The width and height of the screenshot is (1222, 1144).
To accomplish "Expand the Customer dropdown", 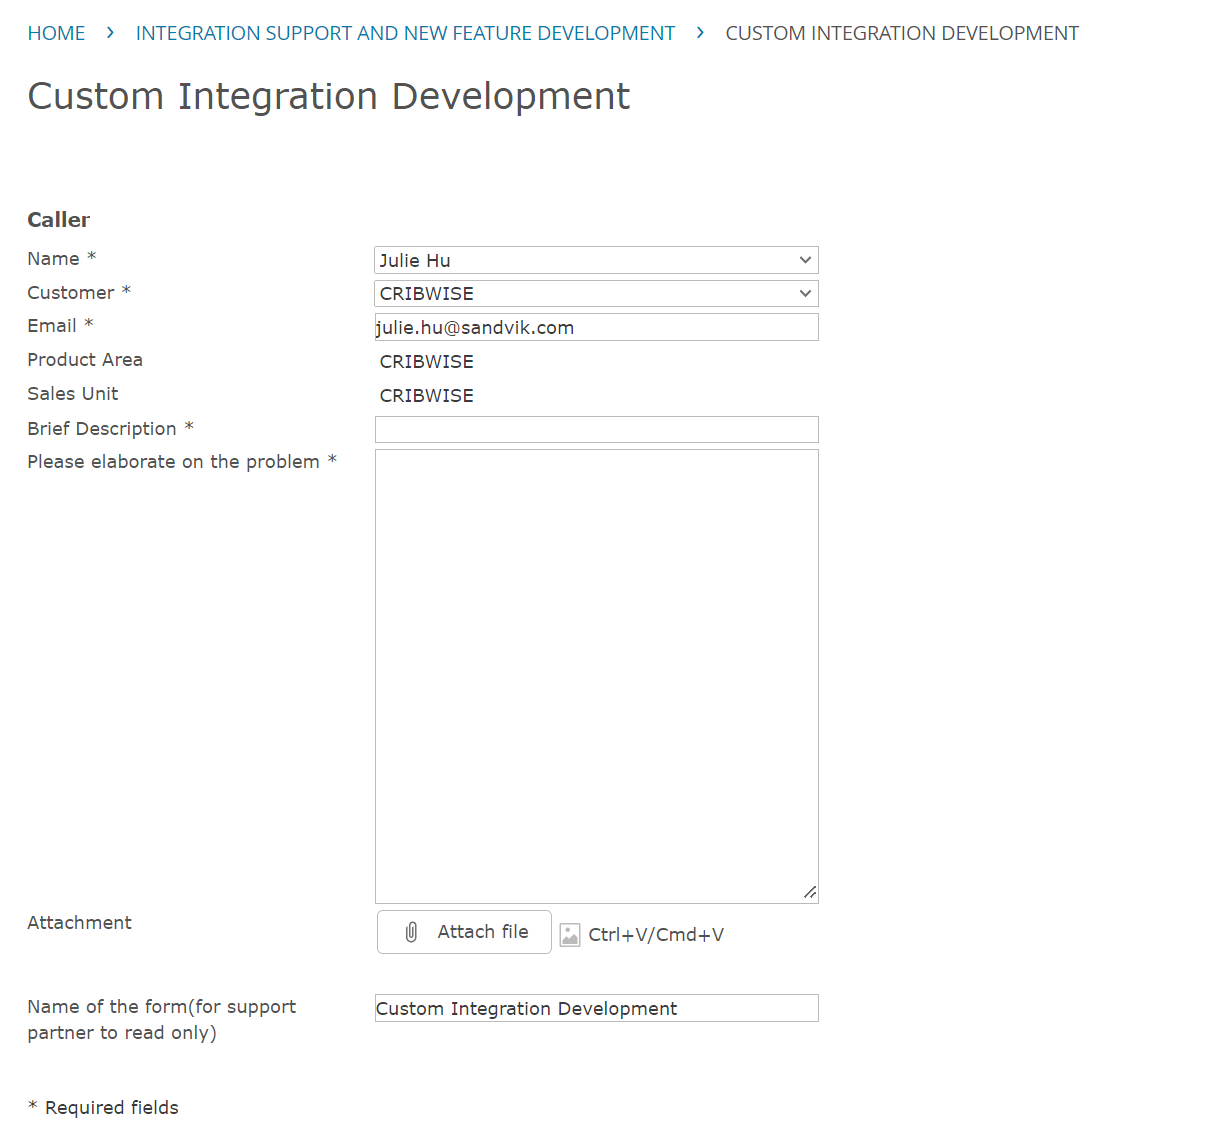I will coord(596,293).
